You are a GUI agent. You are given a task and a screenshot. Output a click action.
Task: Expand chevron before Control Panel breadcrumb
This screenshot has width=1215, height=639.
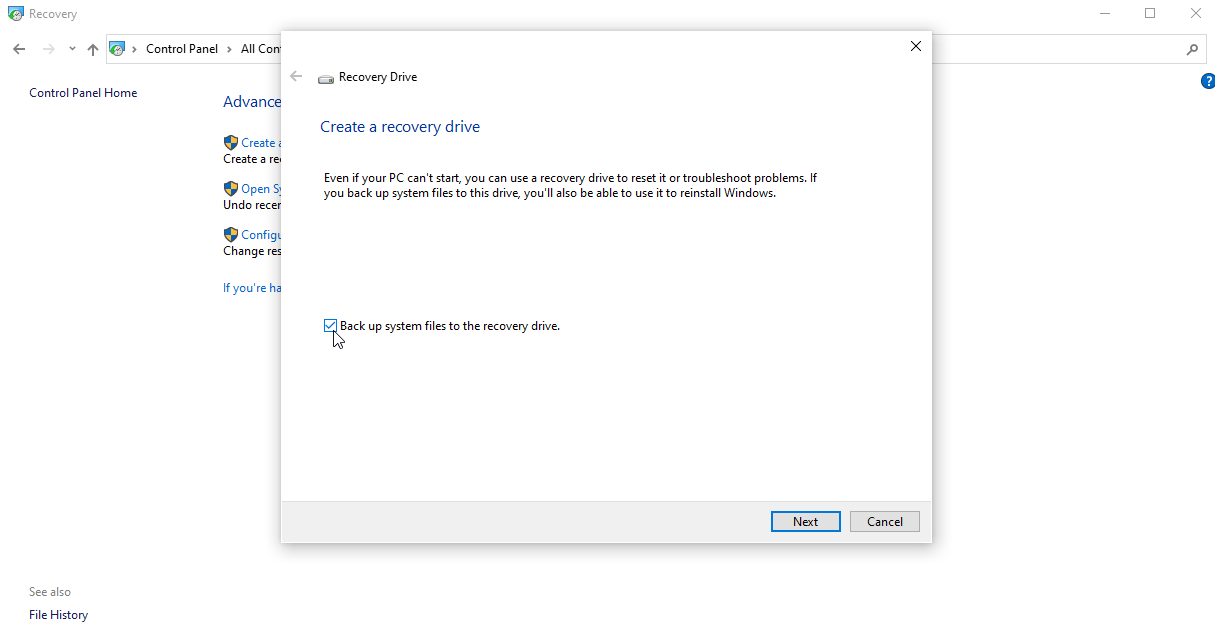(135, 49)
